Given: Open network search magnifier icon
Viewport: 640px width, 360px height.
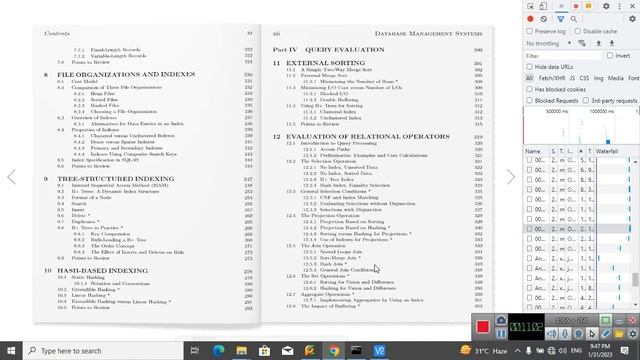Looking at the screenshot, I should coord(574,19).
